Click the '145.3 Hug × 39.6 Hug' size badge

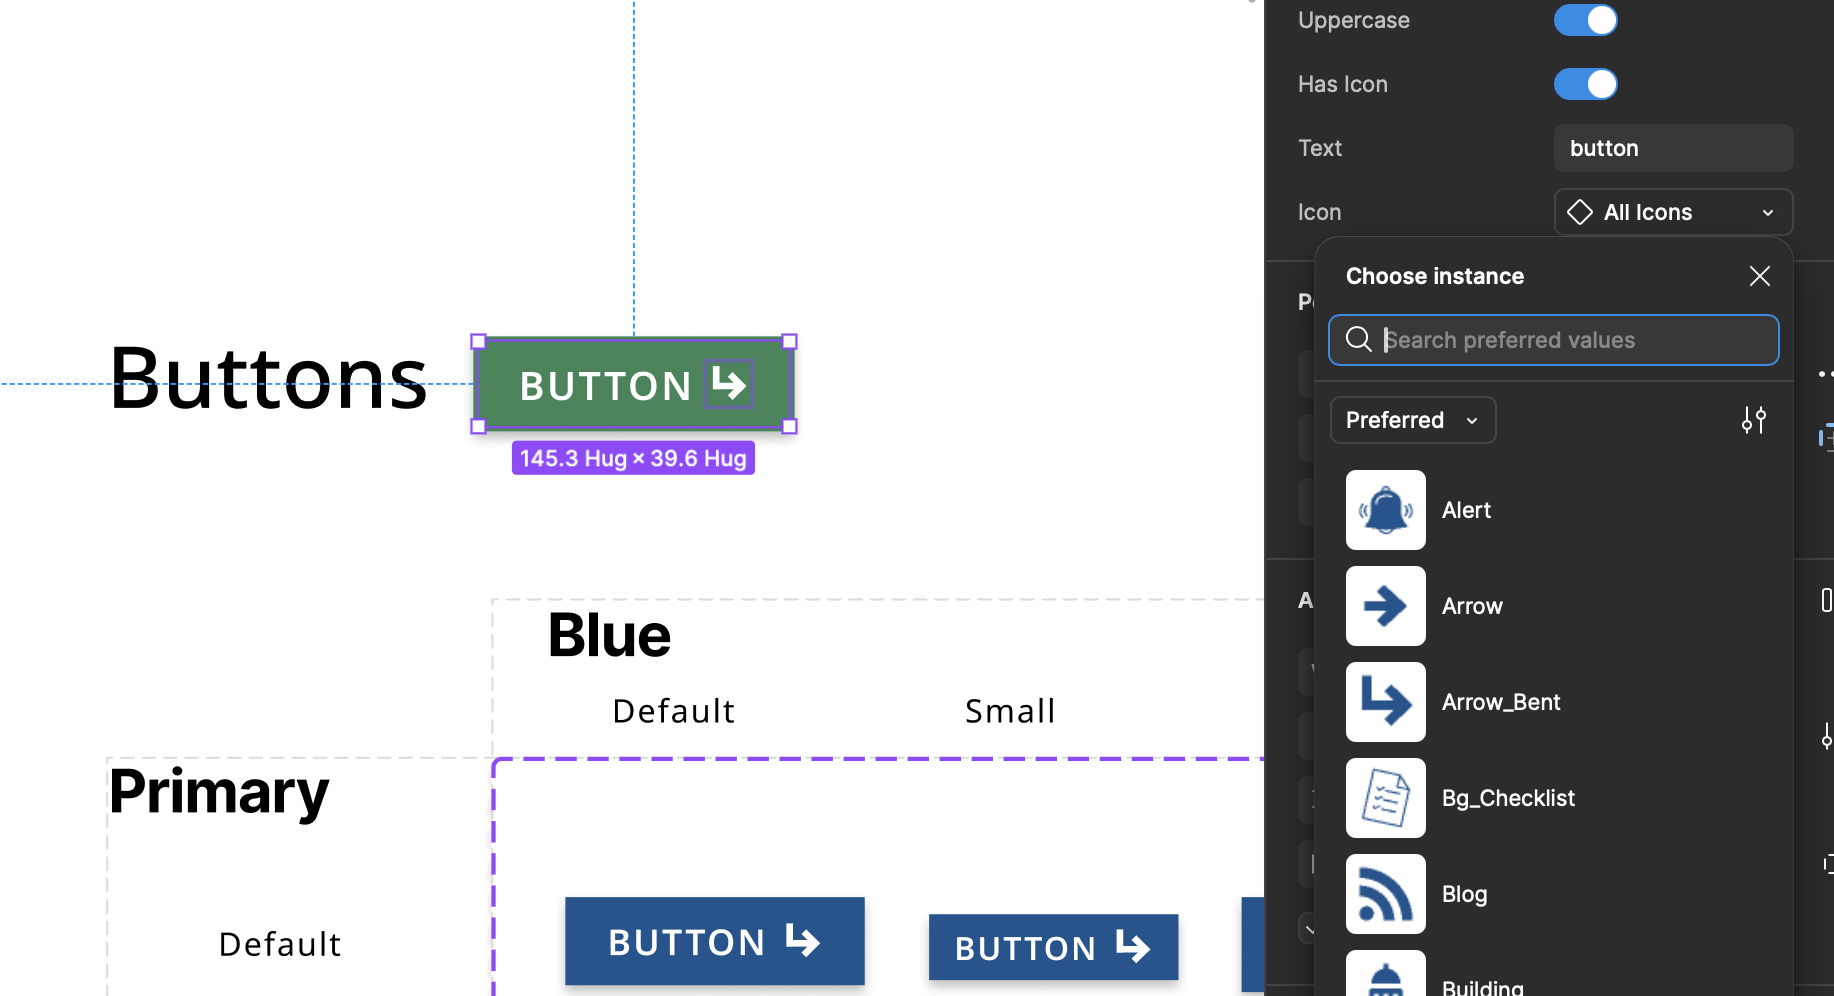633,458
